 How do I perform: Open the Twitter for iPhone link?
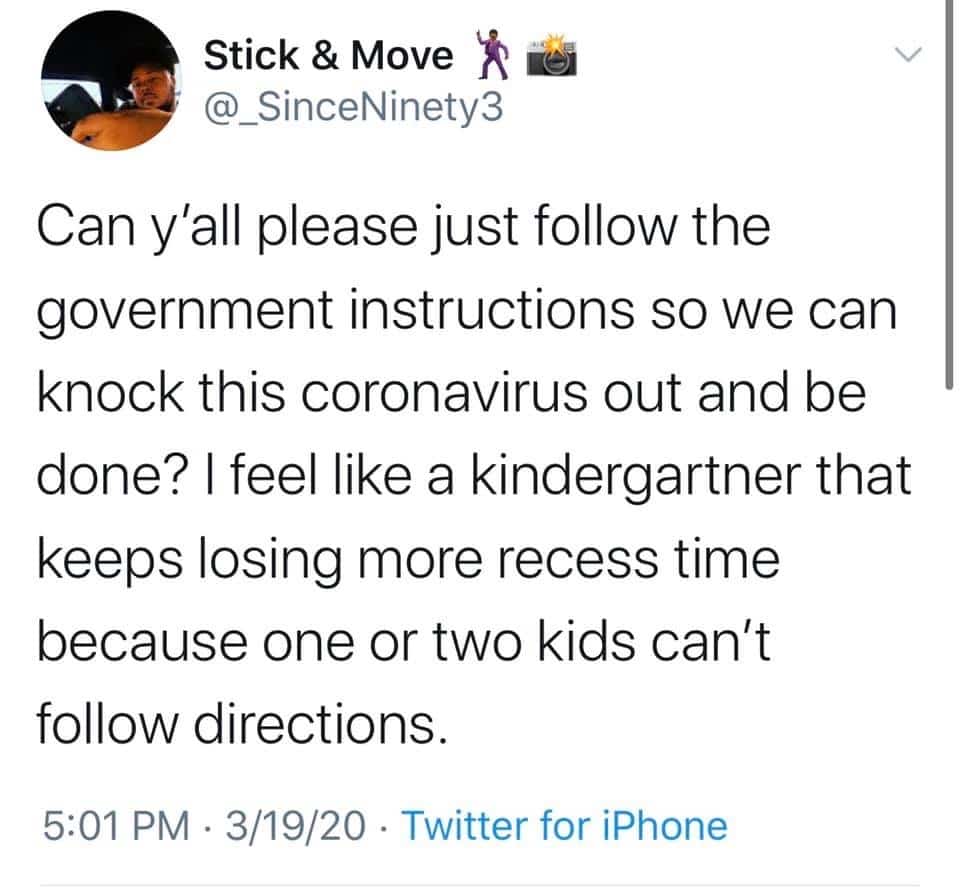(564, 826)
